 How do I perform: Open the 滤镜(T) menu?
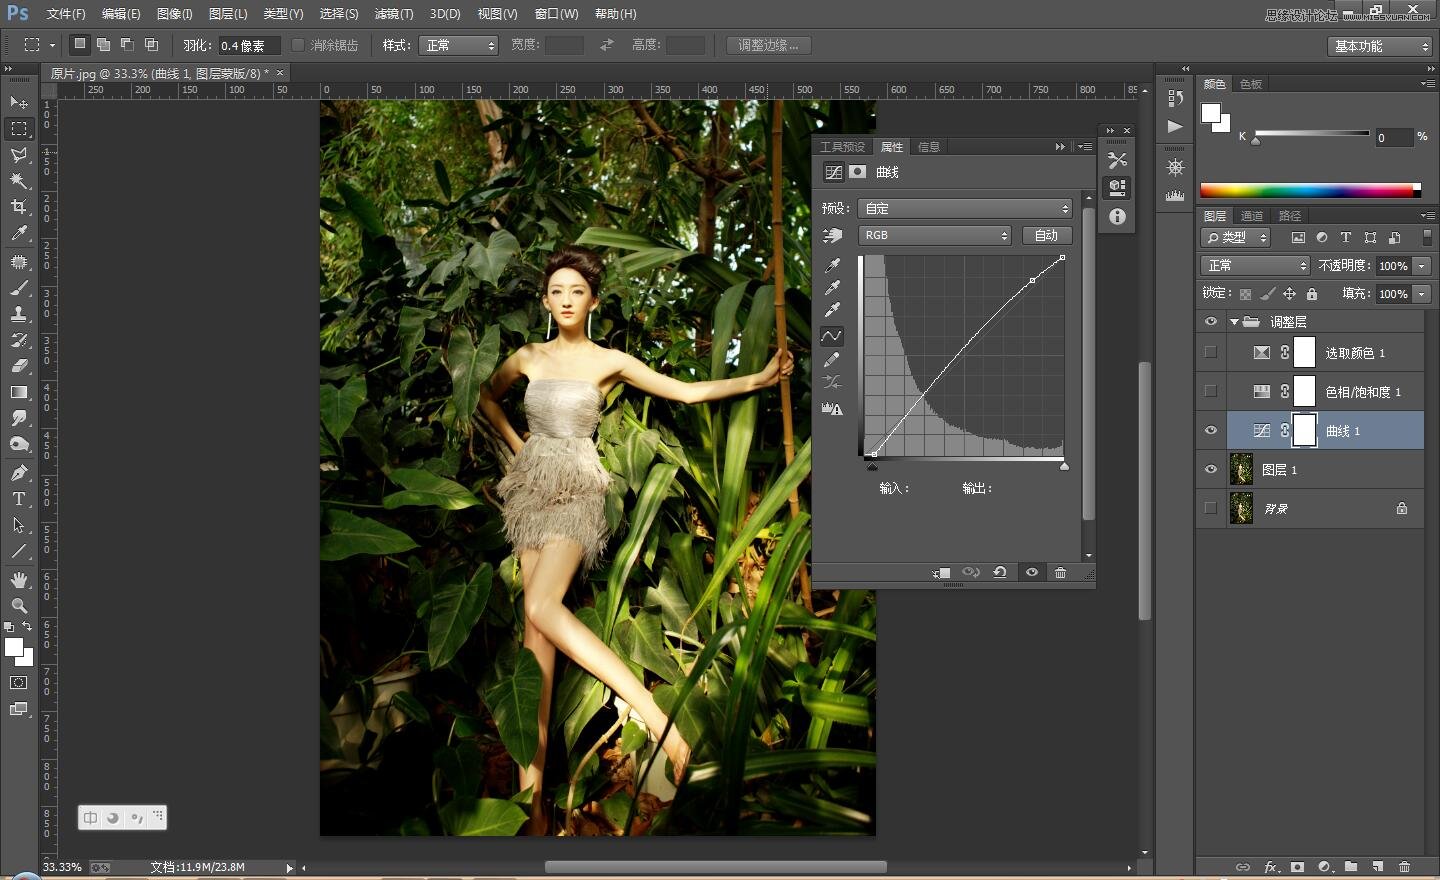point(393,14)
